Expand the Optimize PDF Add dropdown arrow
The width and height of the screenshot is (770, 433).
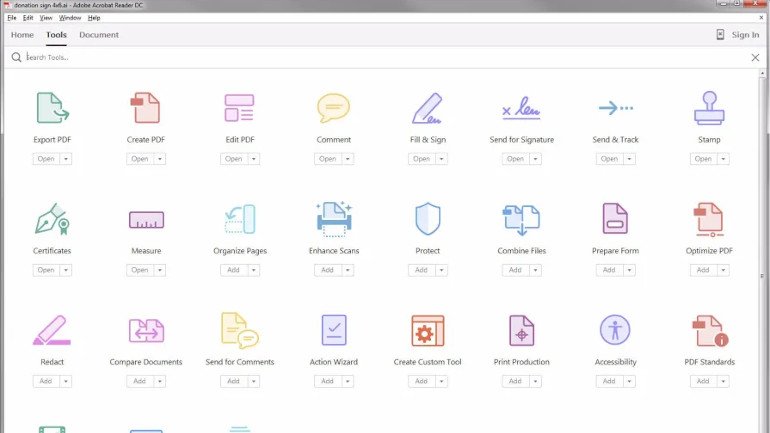(724, 270)
